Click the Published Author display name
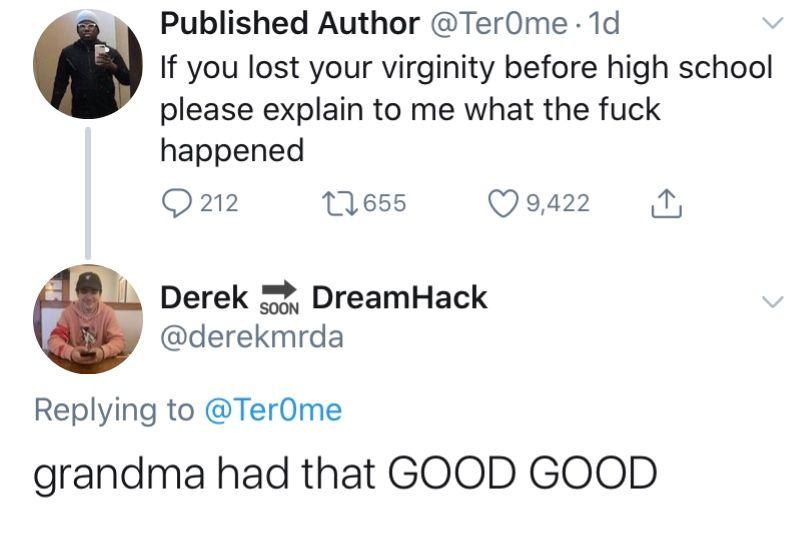Viewport: 804px width, 536px height. 290,24
